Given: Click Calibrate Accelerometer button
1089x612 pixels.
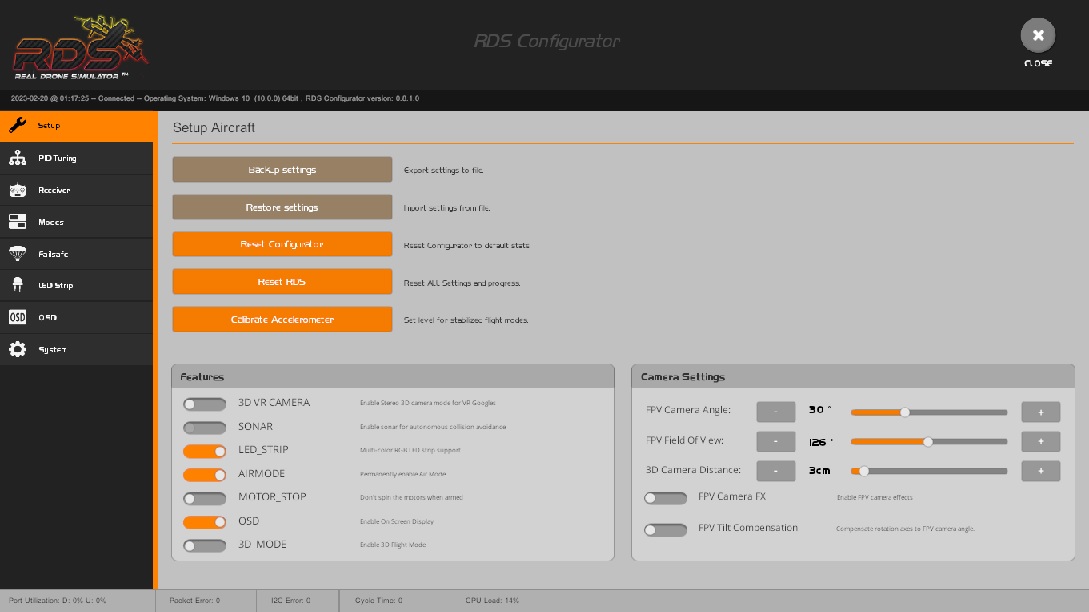Looking at the screenshot, I should click(x=282, y=320).
